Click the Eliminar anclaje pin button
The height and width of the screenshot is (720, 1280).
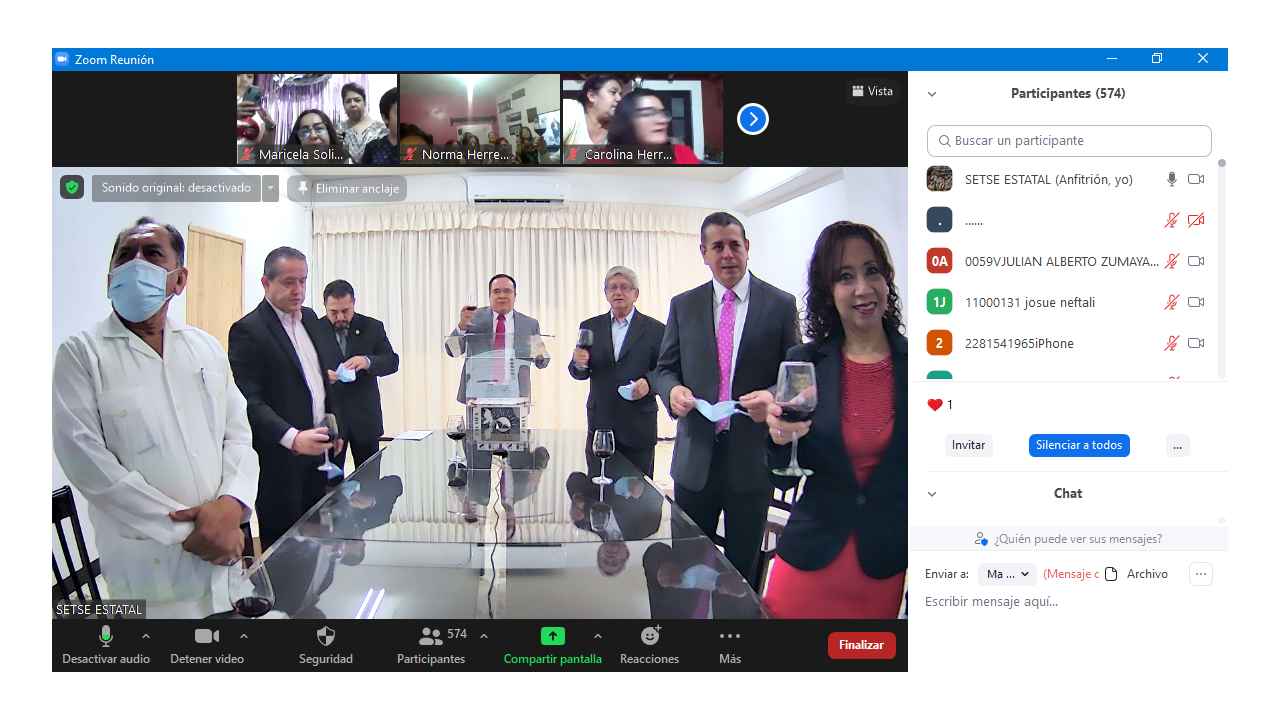tap(347, 188)
